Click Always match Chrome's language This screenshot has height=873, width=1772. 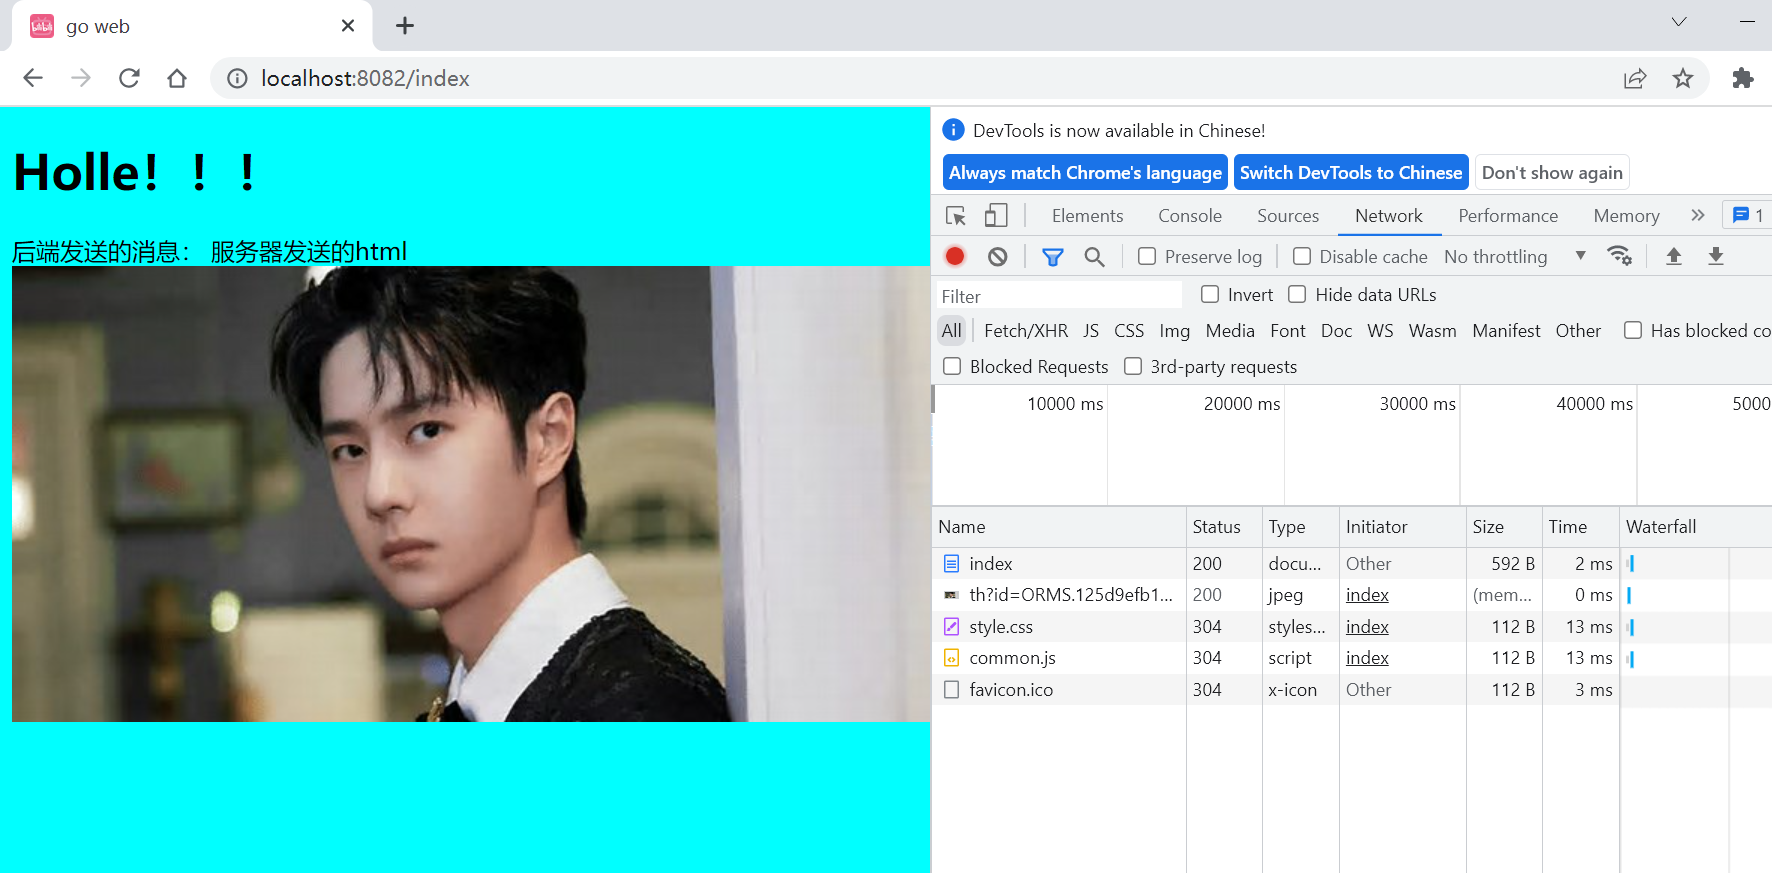pos(1085,173)
